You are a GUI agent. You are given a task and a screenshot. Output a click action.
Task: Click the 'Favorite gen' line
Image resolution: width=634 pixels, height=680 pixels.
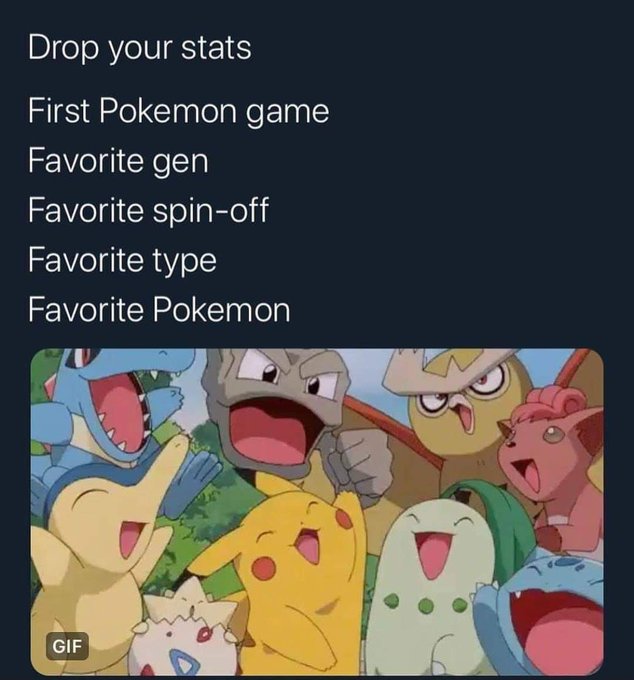pos(118,162)
